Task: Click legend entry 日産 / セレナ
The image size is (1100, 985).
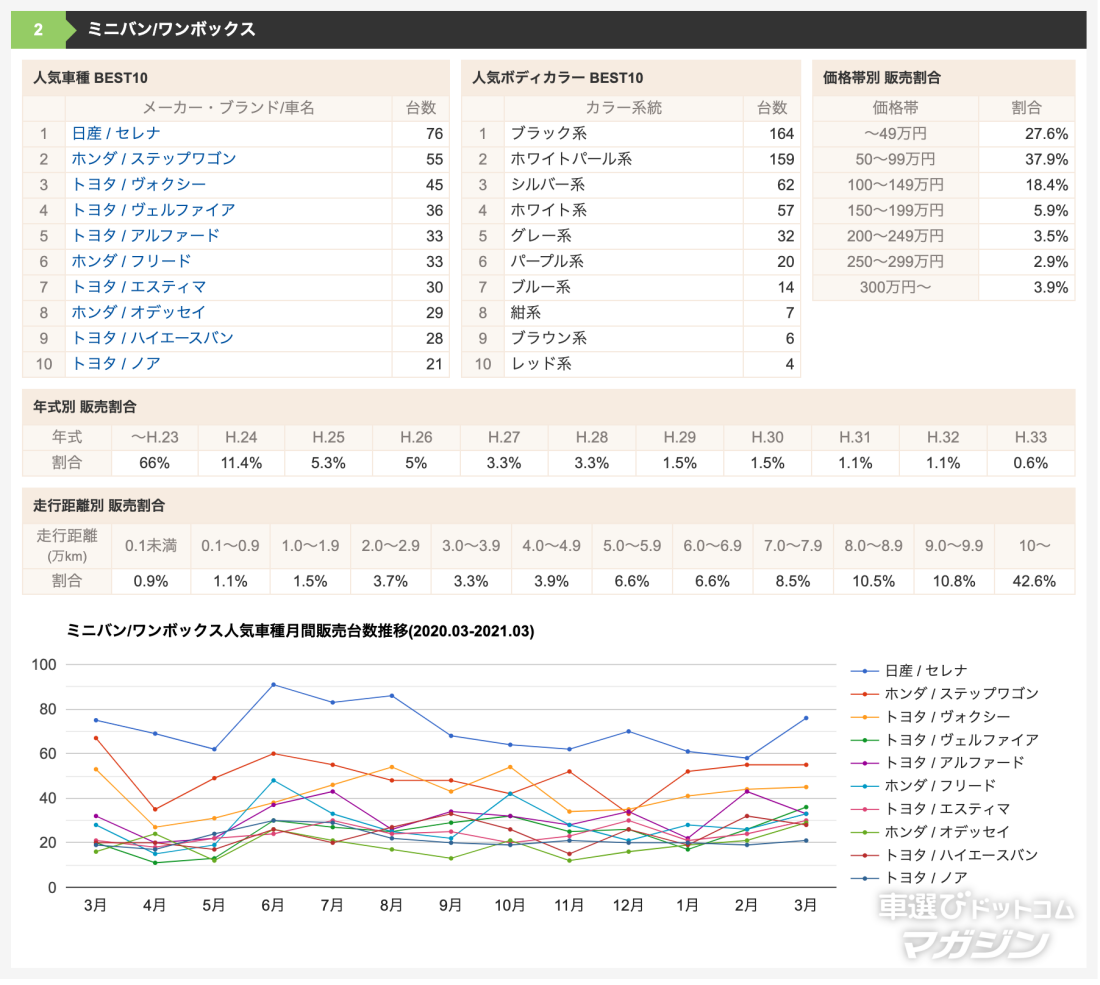Action: coord(908,671)
